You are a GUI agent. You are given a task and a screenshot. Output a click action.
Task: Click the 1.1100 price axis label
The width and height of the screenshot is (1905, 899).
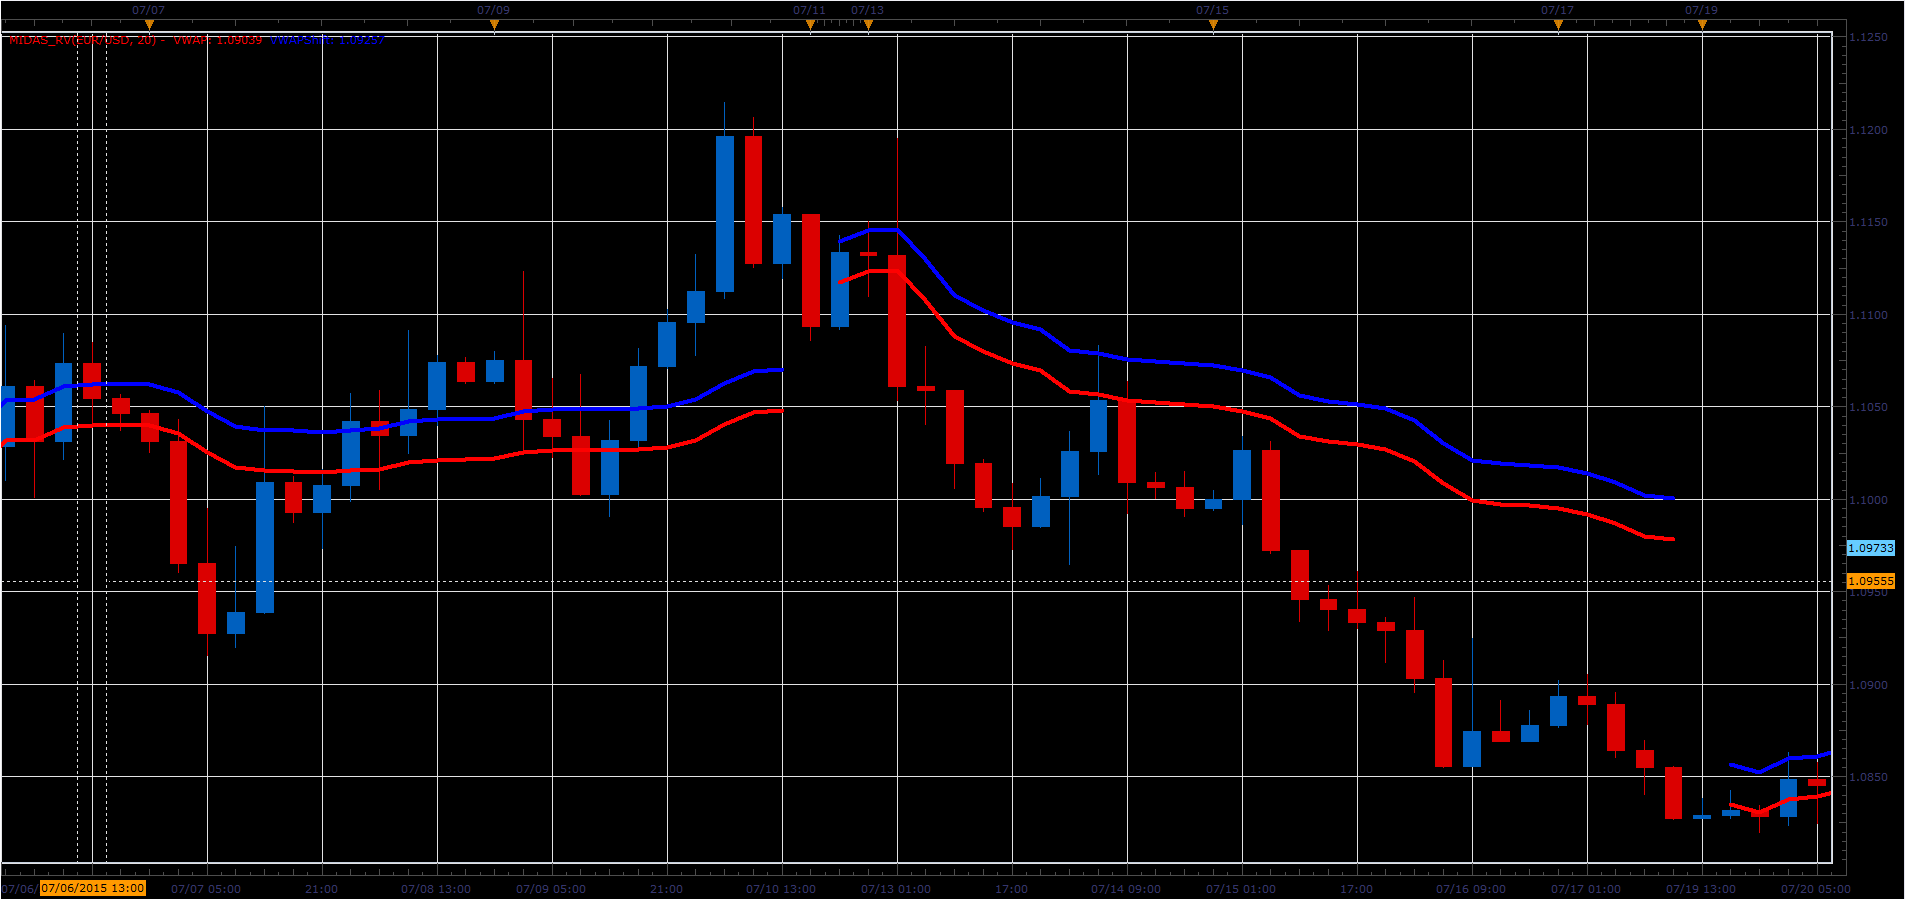click(x=1868, y=315)
